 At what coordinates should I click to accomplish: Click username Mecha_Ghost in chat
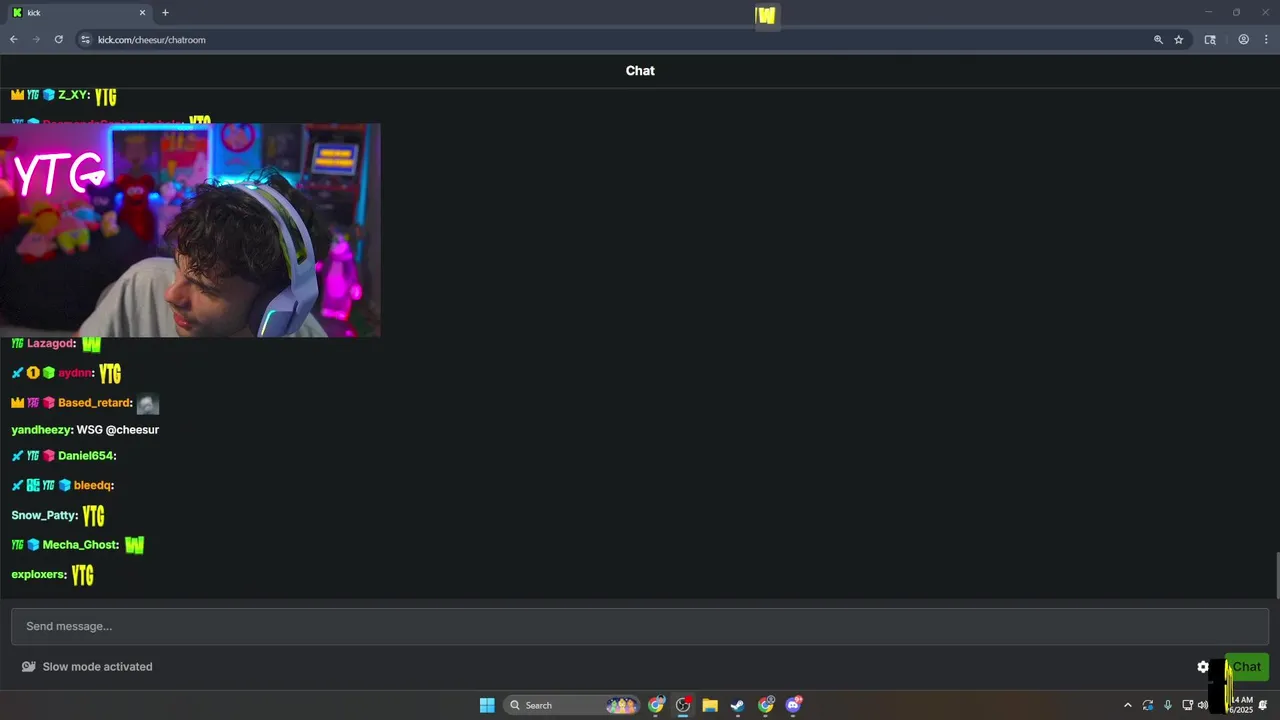coord(80,545)
